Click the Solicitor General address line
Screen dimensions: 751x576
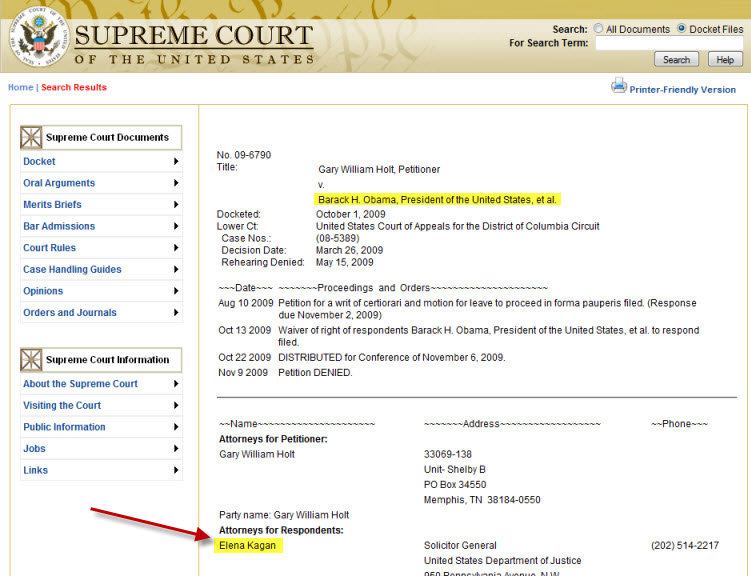coord(460,545)
